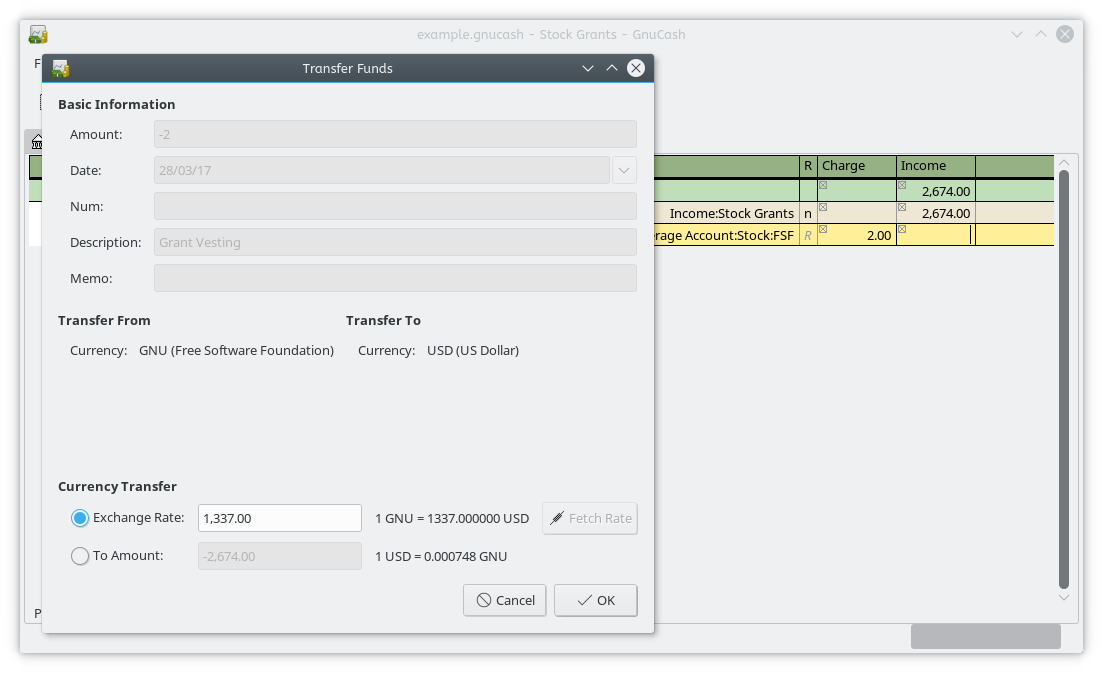Screen dimensions: 1103x673
Task: Select the Account:Stock:FSF transfer cell
Action: [727, 236]
